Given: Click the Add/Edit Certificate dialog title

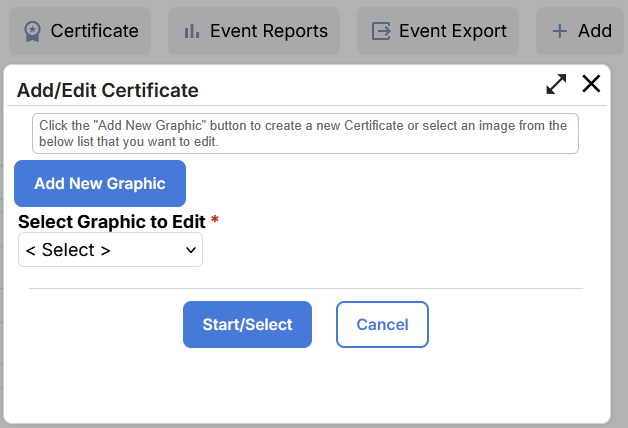Looking at the screenshot, I should pyautogui.click(x=108, y=90).
